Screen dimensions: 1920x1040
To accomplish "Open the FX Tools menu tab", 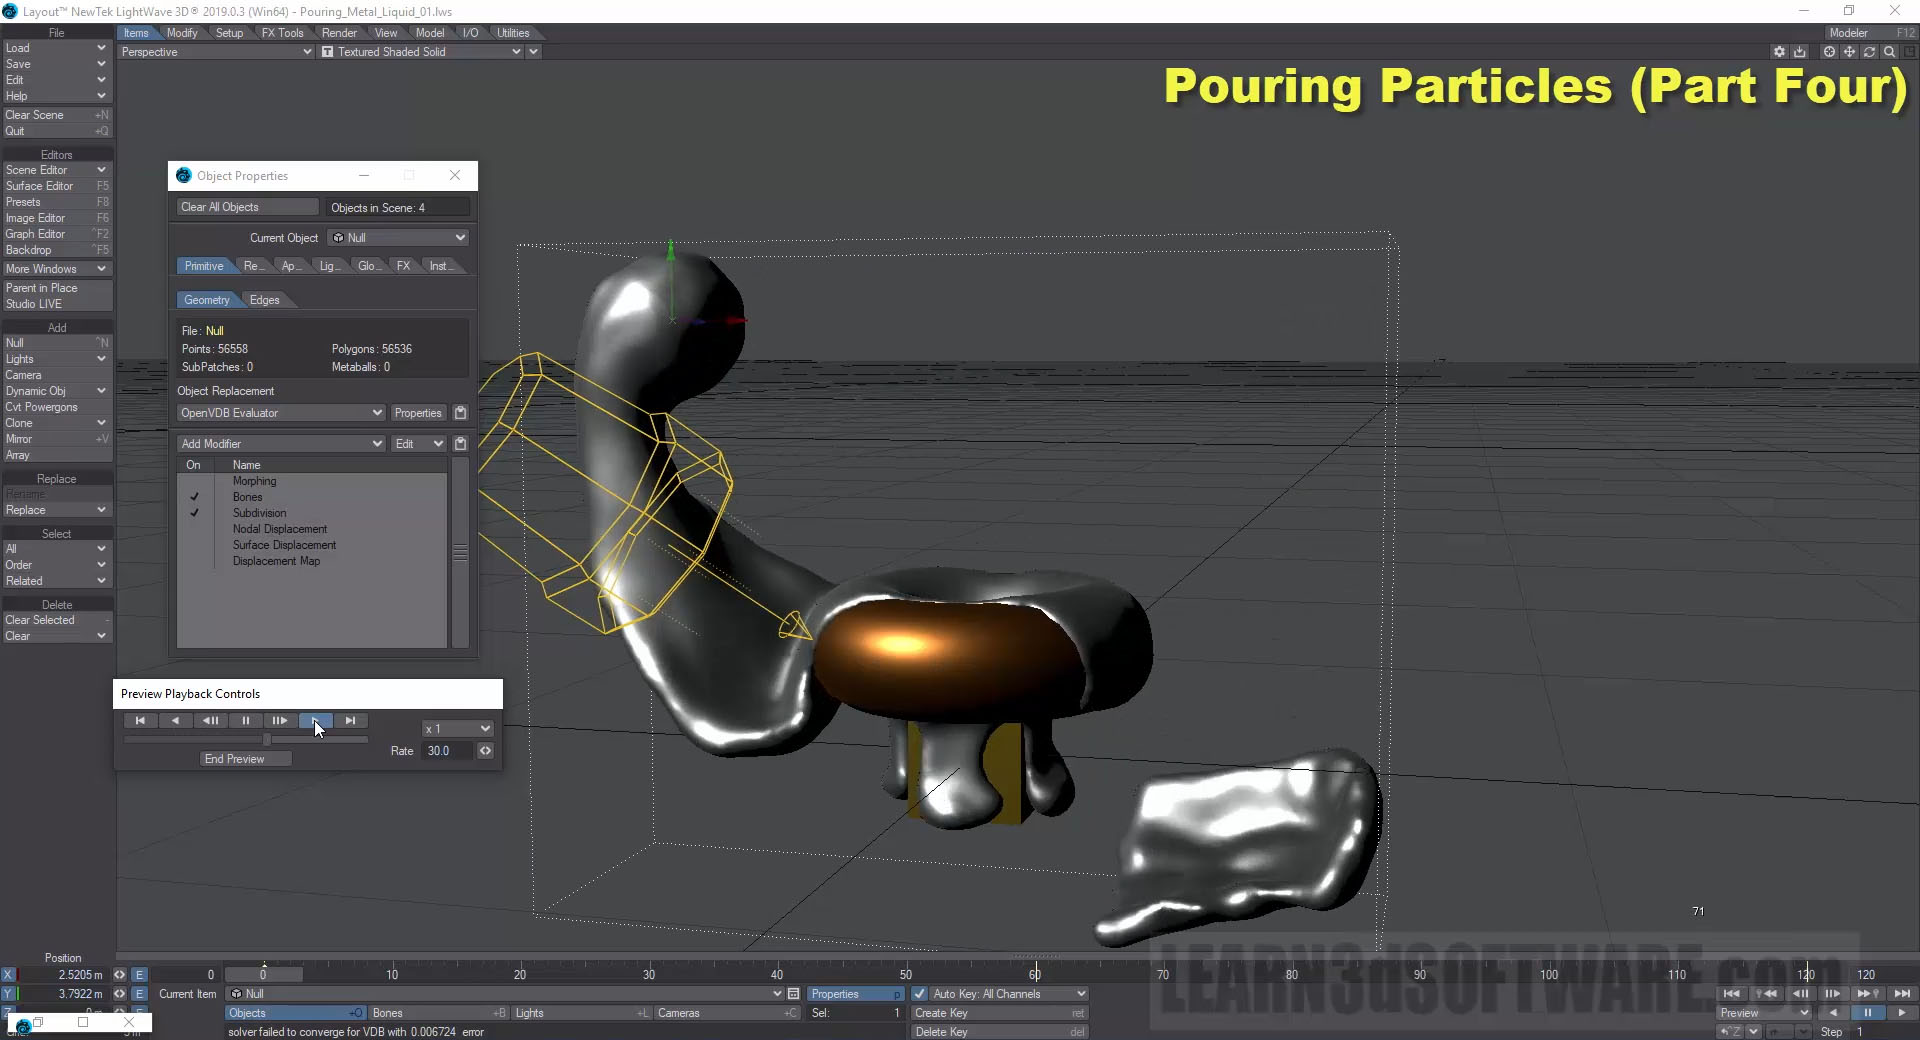I will point(282,33).
